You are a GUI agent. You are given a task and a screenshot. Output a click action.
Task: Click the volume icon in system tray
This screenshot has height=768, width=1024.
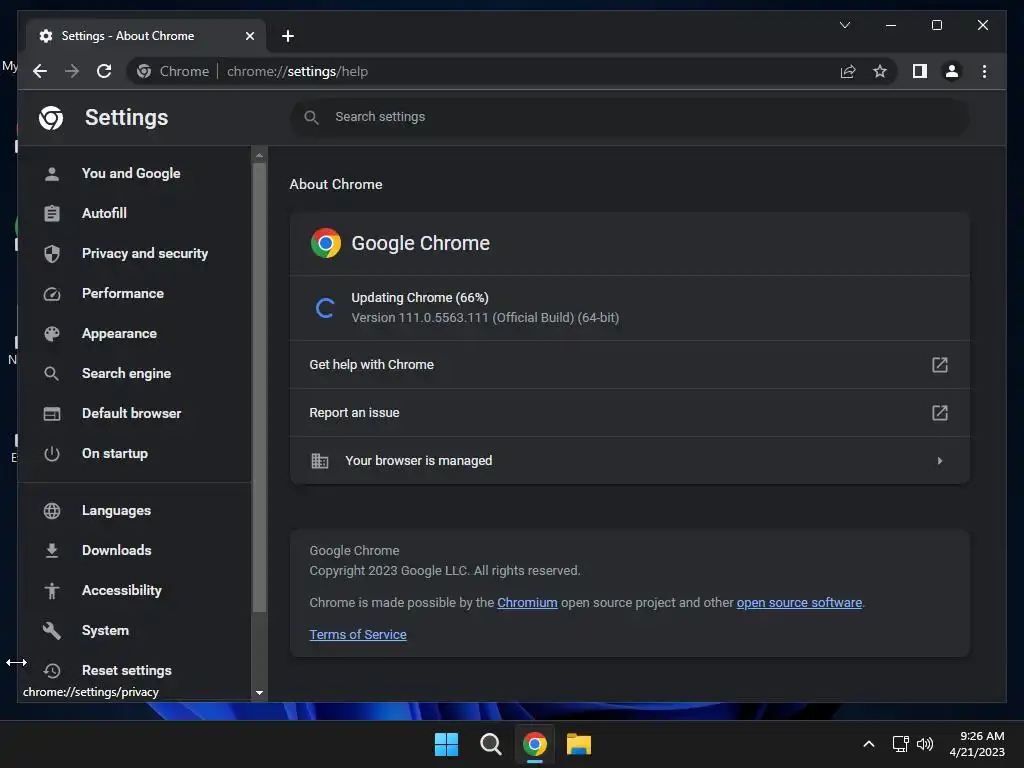point(925,744)
